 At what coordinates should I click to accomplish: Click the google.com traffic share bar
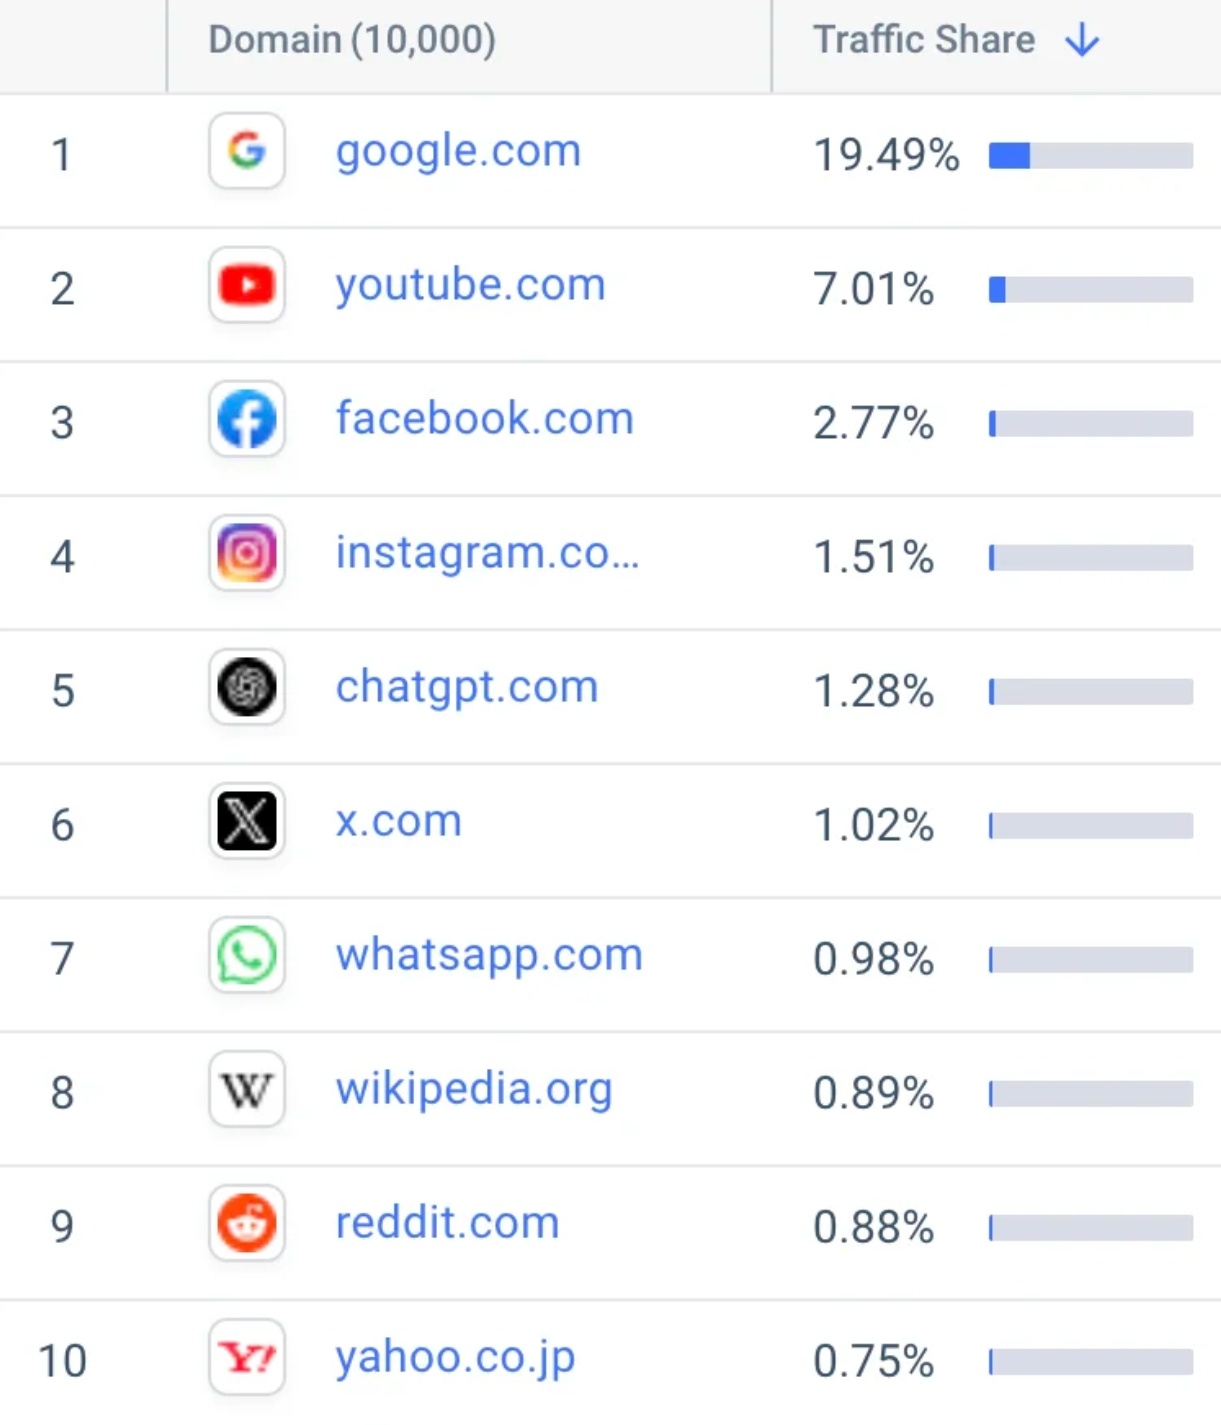[1091, 156]
